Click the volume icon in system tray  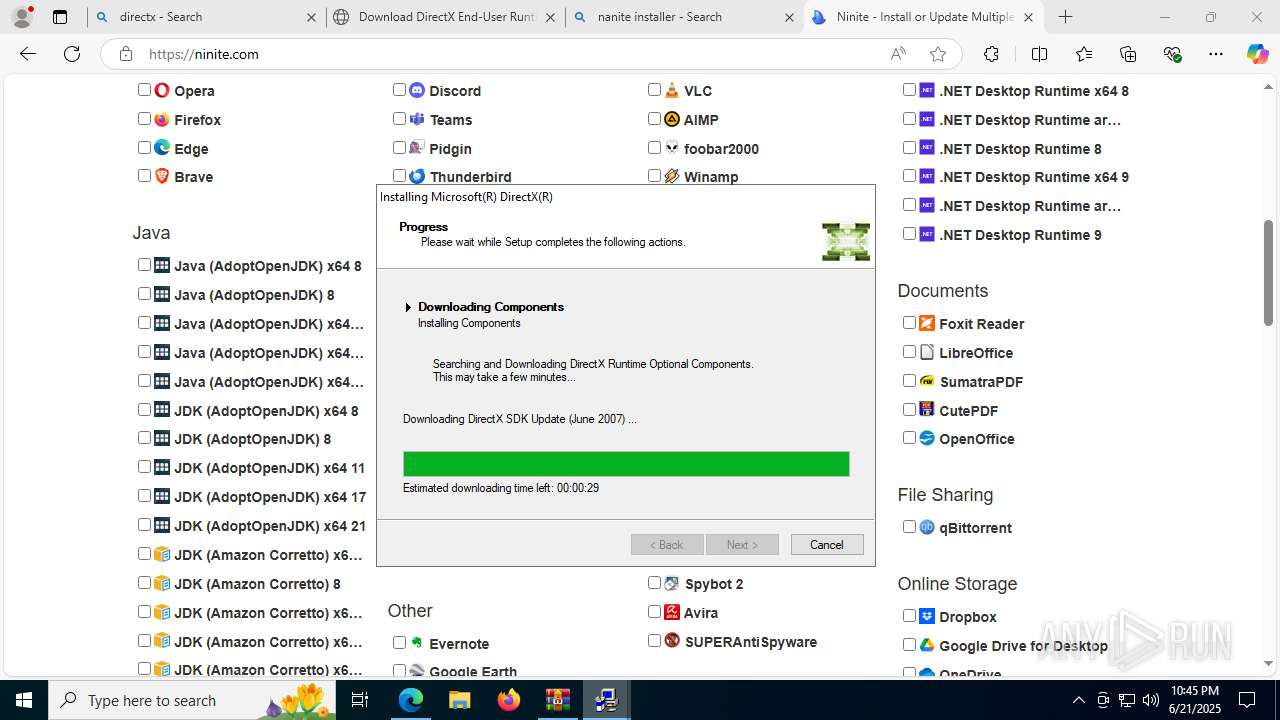tap(1150, 700)
